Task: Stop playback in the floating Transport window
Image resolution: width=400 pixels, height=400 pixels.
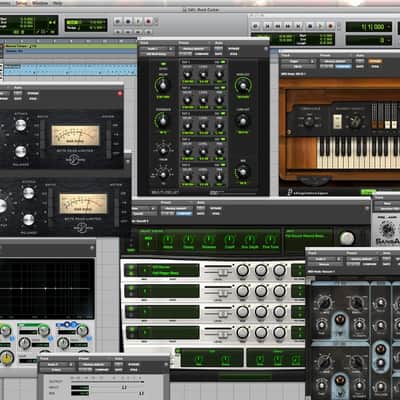Action: coord(310,26)
